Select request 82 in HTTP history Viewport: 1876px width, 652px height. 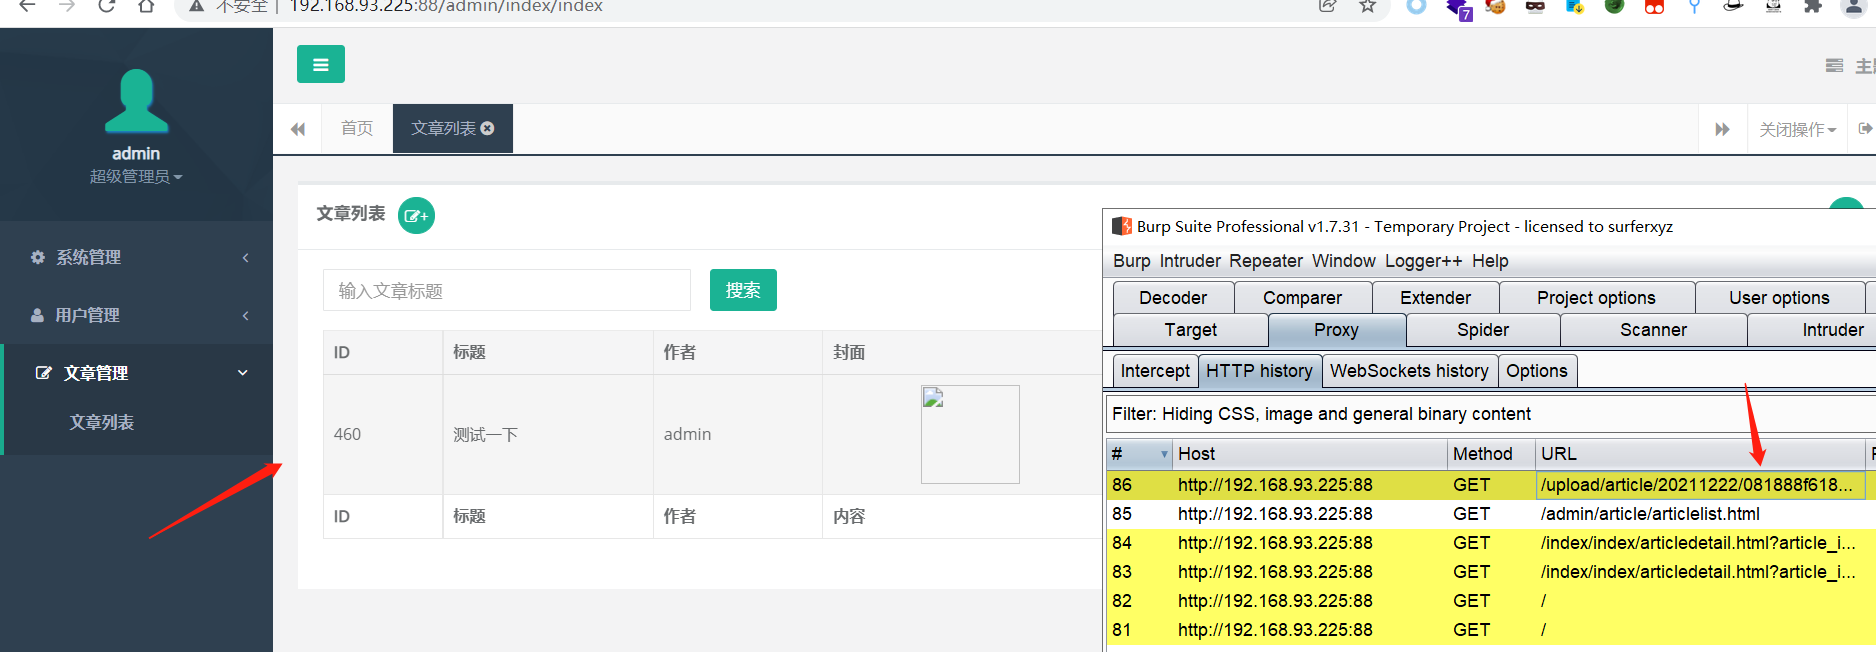coord(1490,601)
